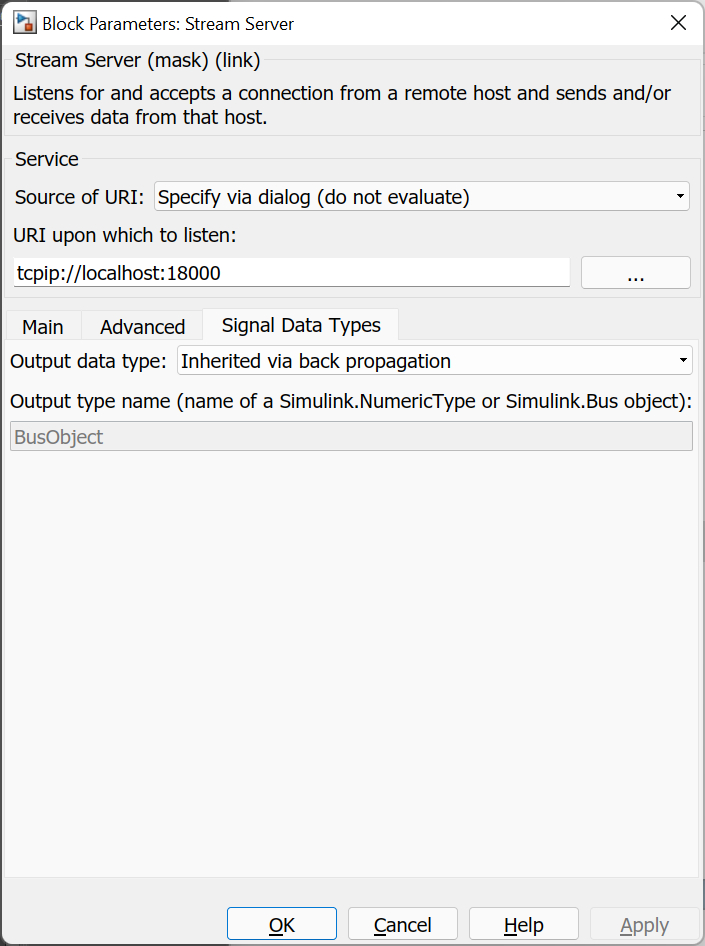
Task: Click the arrow on Output data type selector
Action: (x=684, y=360)
